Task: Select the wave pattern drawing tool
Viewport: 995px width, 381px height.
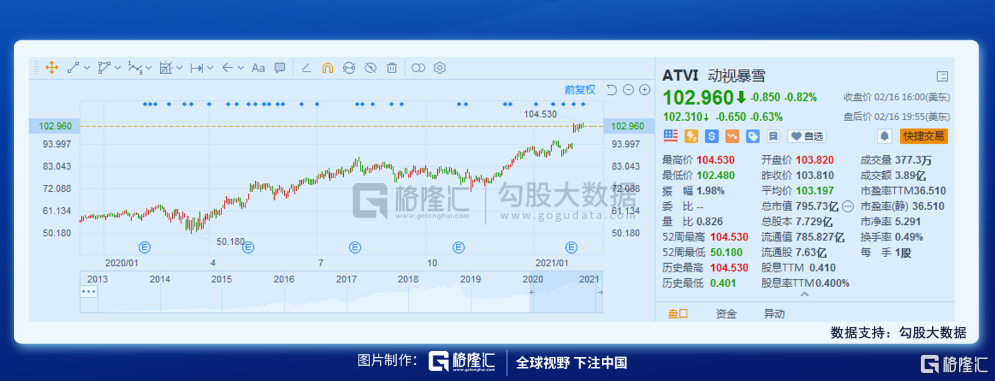Action: click(x=135, y=67)
